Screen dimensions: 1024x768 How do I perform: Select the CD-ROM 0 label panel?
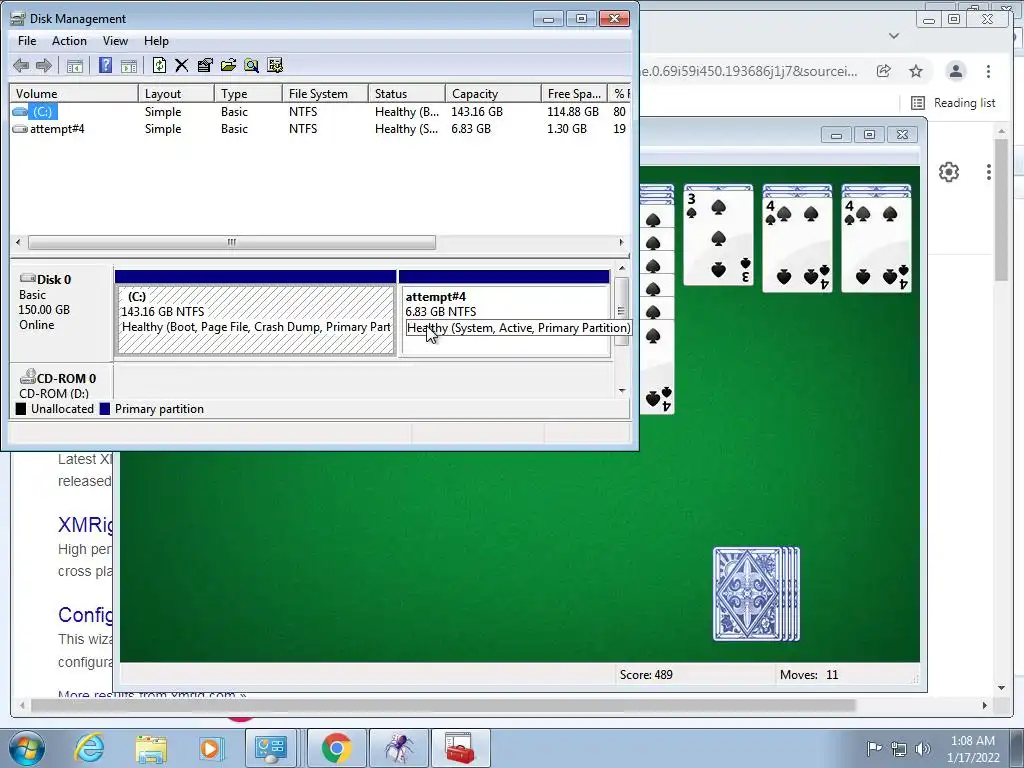pyautogui.click(x=61, y=381)
